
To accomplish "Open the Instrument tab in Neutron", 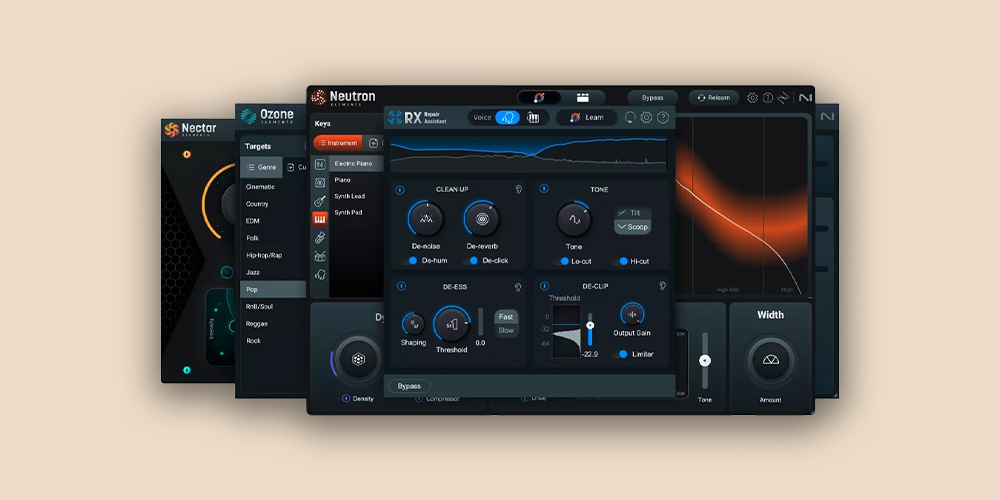I will (338, 143).
